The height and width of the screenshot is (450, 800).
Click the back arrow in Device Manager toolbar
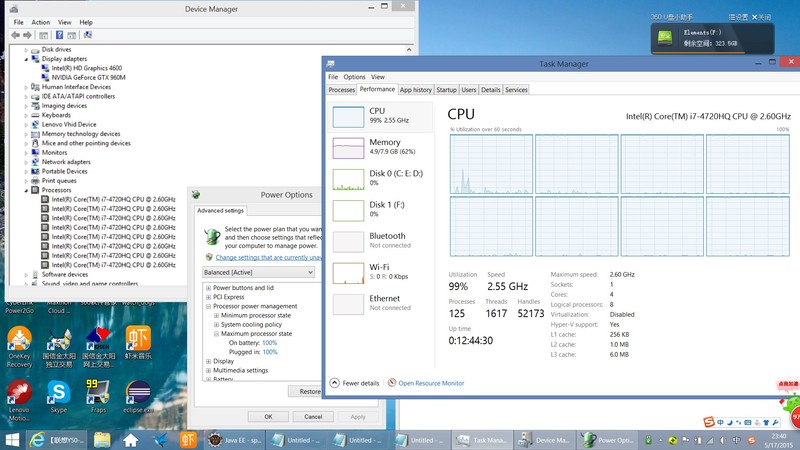(15, 35)
